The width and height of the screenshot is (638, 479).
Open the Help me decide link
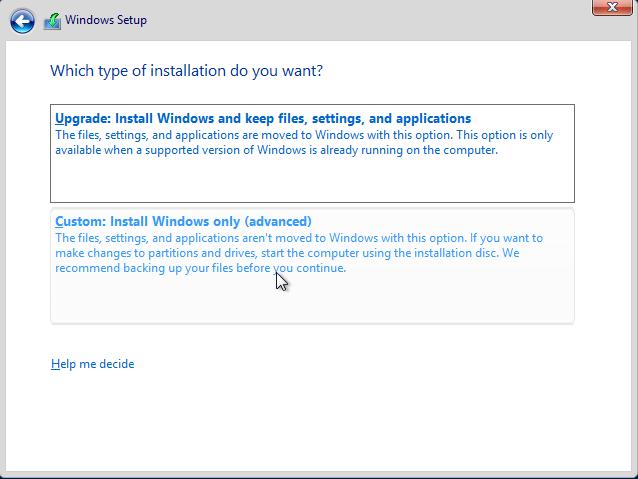pos(93,363)
